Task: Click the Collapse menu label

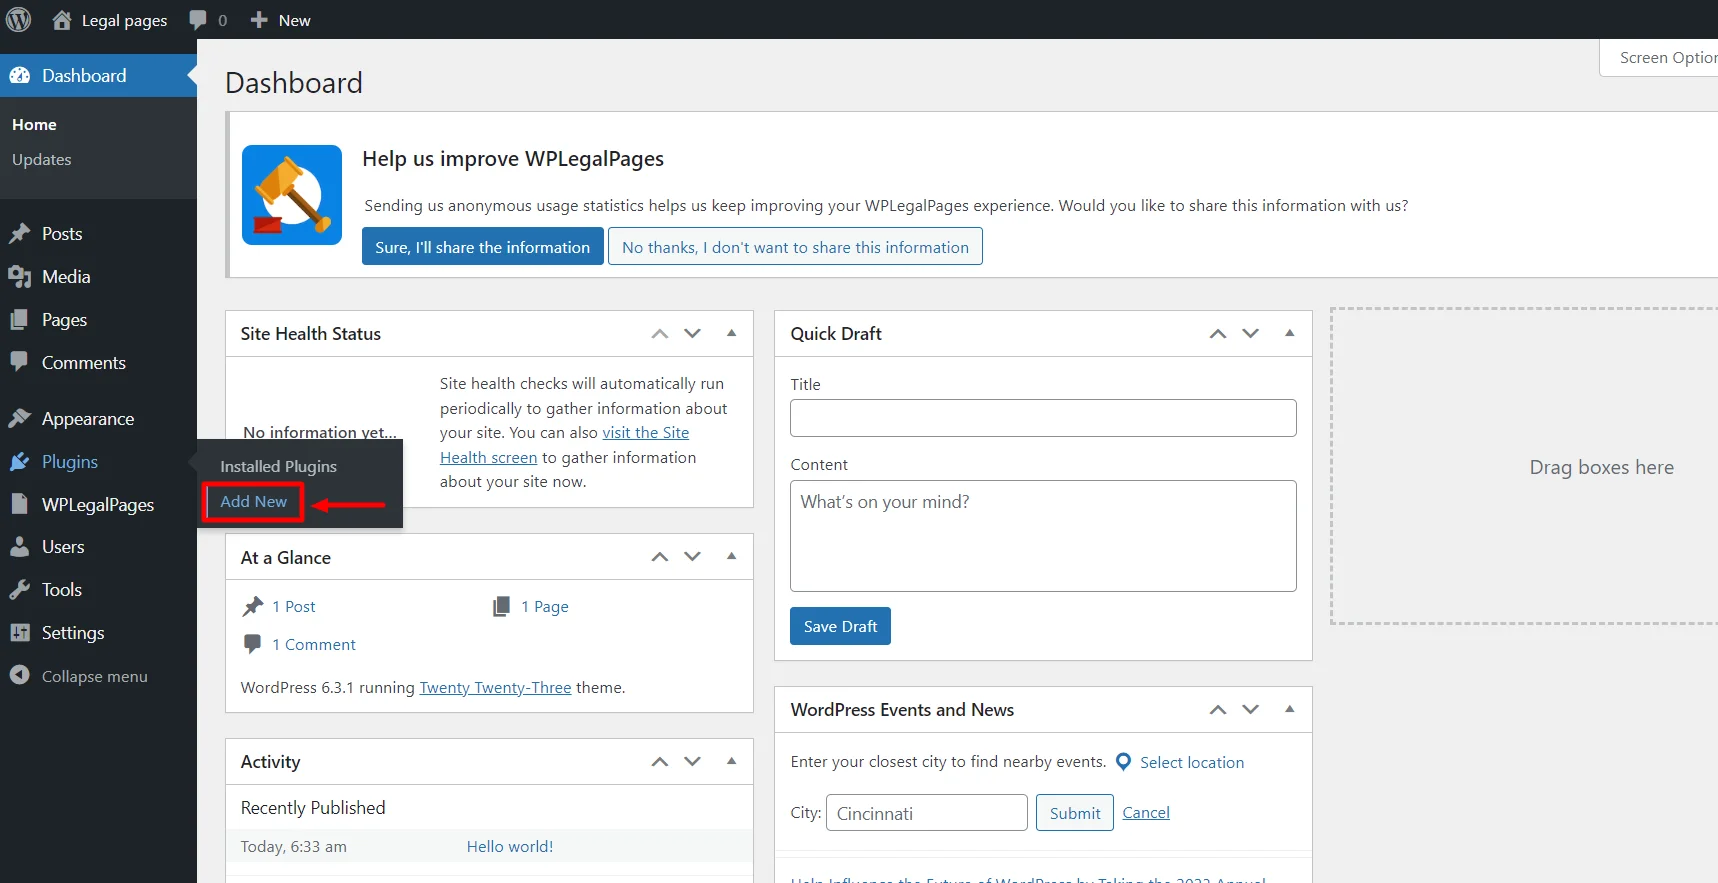Action: tap(95, 677)
